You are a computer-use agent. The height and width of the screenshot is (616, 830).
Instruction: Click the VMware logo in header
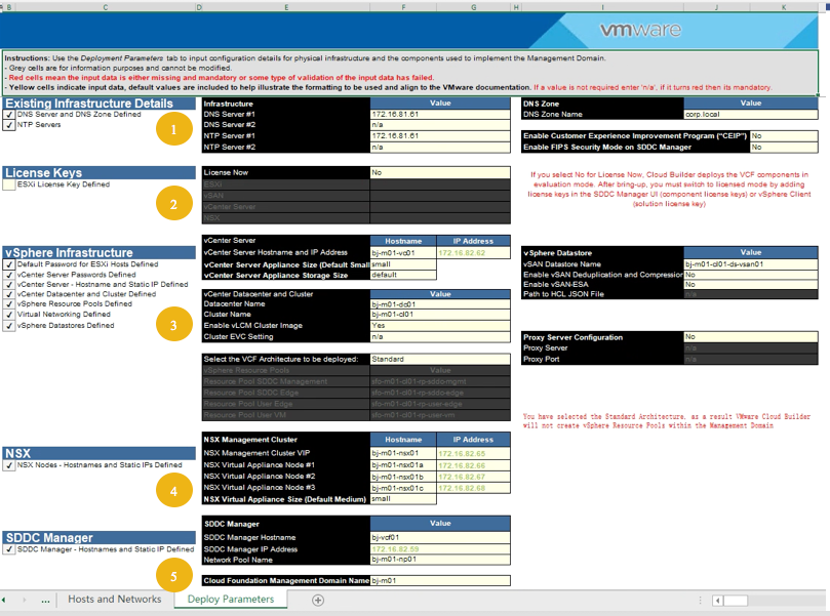[x=640, y=30]
